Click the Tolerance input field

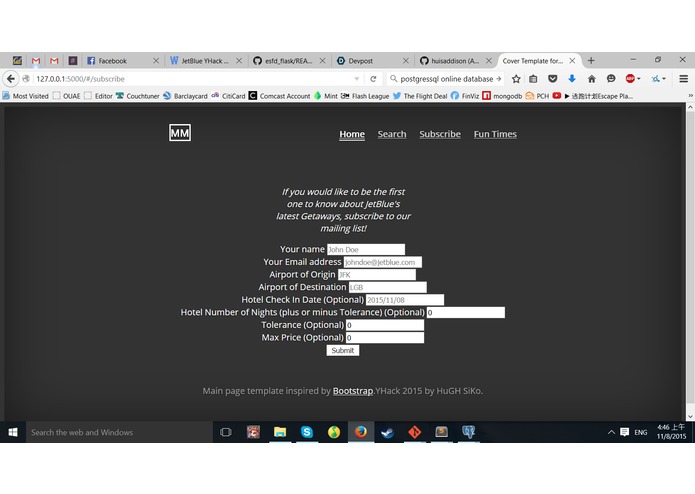pyautogui.click(x=385, y=325)
